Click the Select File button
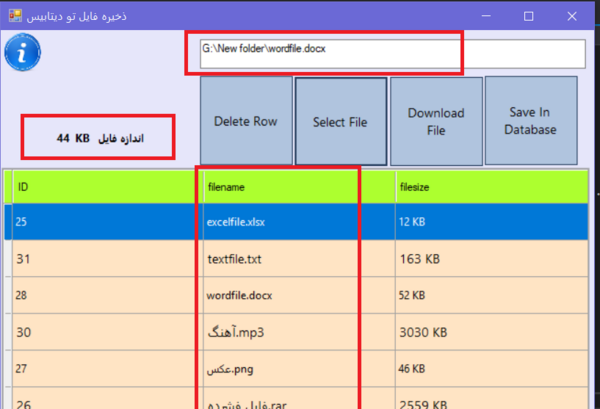This screenshot has width=600, height=409. coord(341,122)
